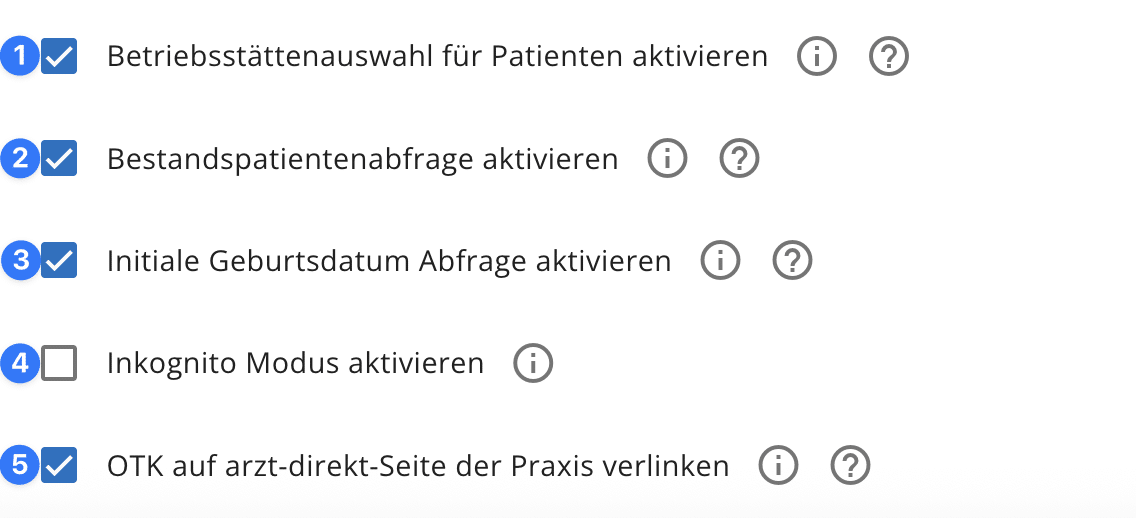Disable Bestandspatientenabfrage aktivieren checkbox
1136x518 pixels.
coord(60,160)
